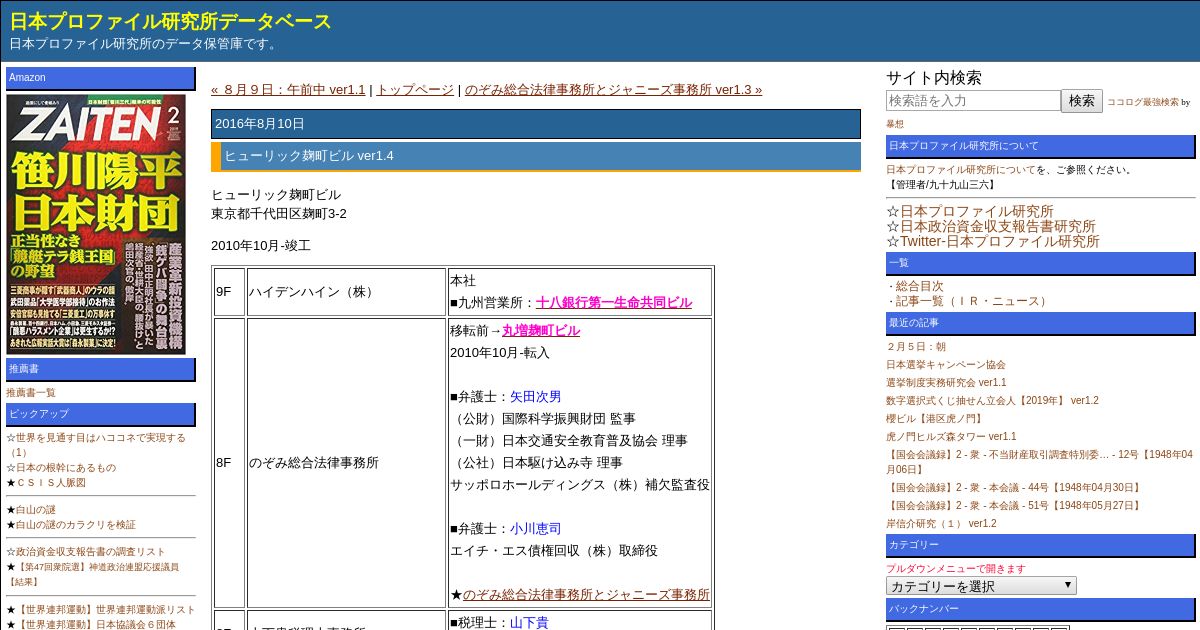Open 総合目次 link
Screen dimensions: 1200x630
coord(919,286)
